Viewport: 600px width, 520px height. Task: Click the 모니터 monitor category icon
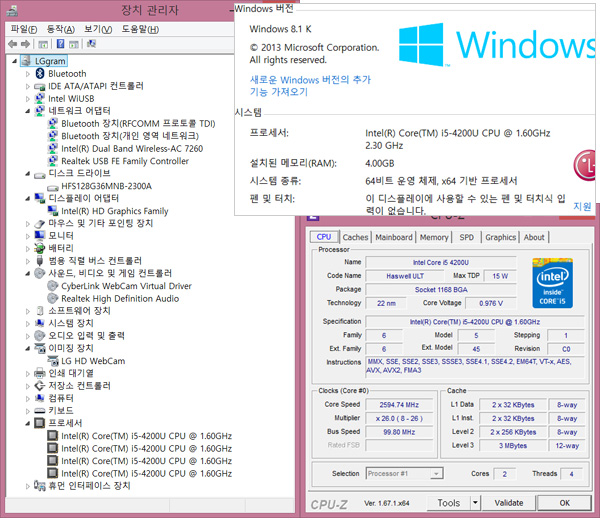pos(40,235)
